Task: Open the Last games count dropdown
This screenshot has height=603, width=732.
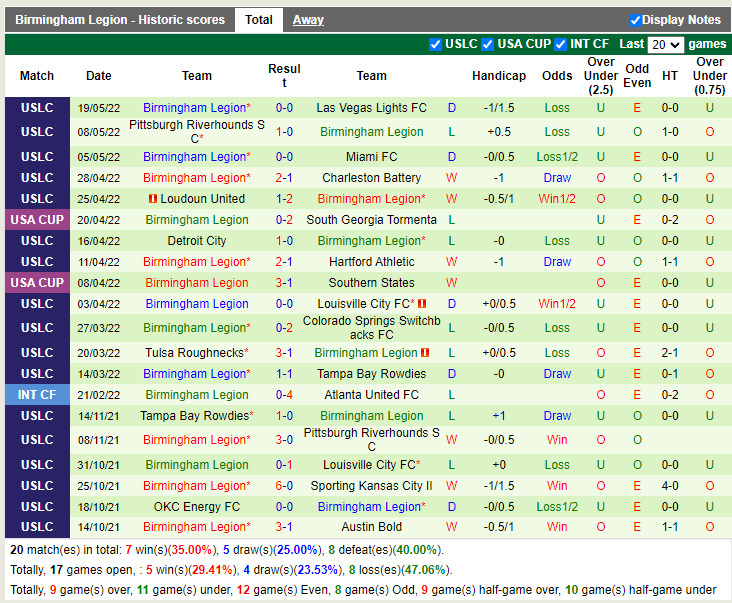Action: click(665, 45)
